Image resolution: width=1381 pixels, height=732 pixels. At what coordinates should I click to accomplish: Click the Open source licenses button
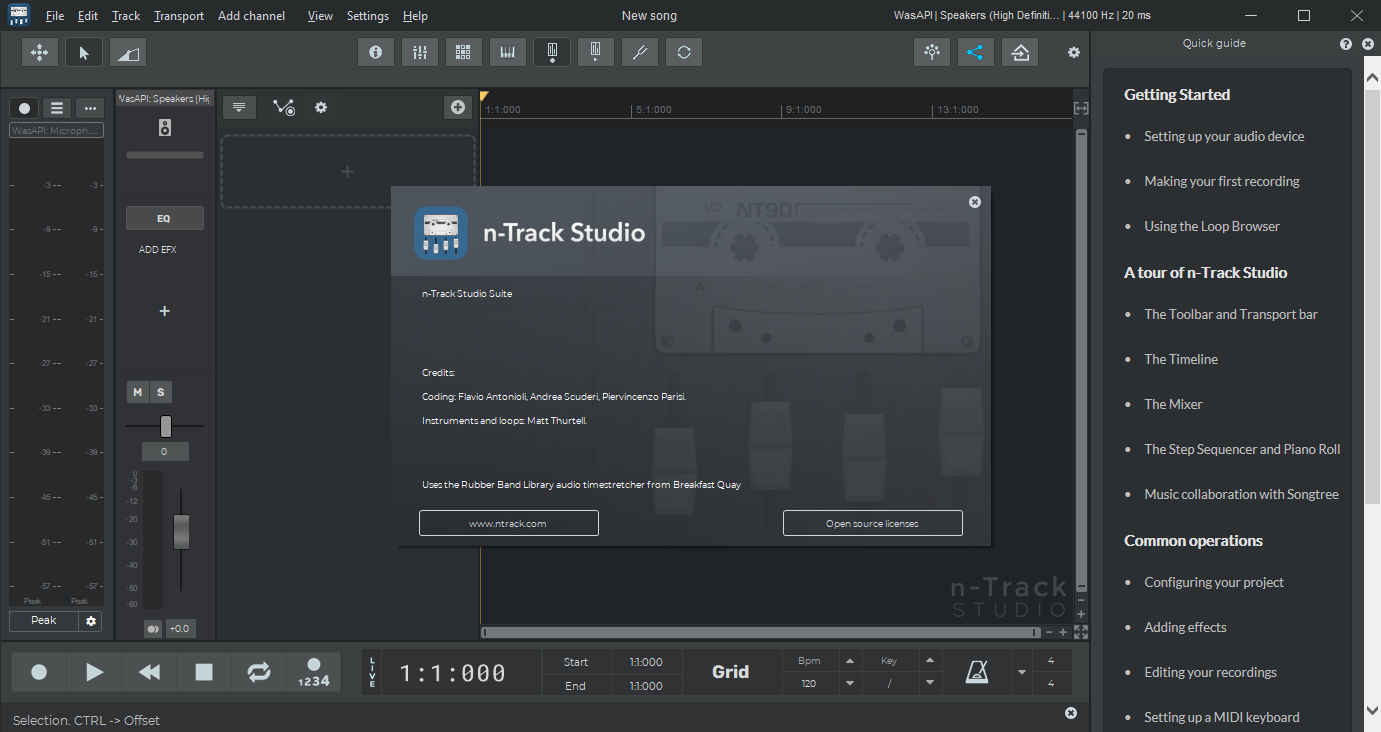[872, 523]
